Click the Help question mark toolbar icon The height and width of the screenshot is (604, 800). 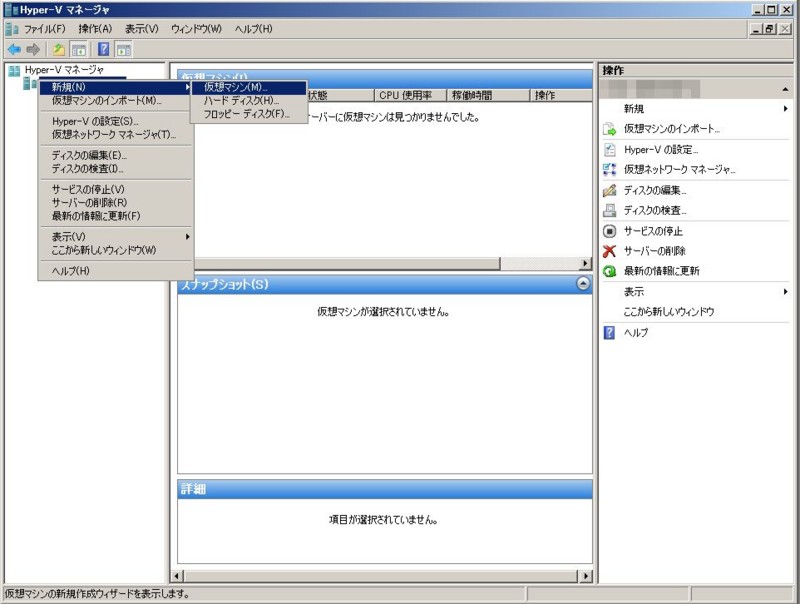tap(102, 48)
